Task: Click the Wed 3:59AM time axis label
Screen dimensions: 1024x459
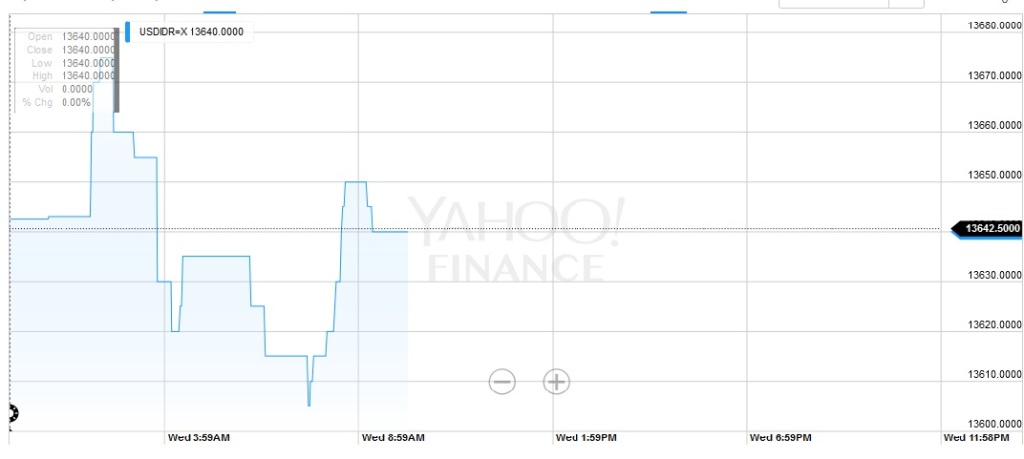Action: tap(198, 438)
